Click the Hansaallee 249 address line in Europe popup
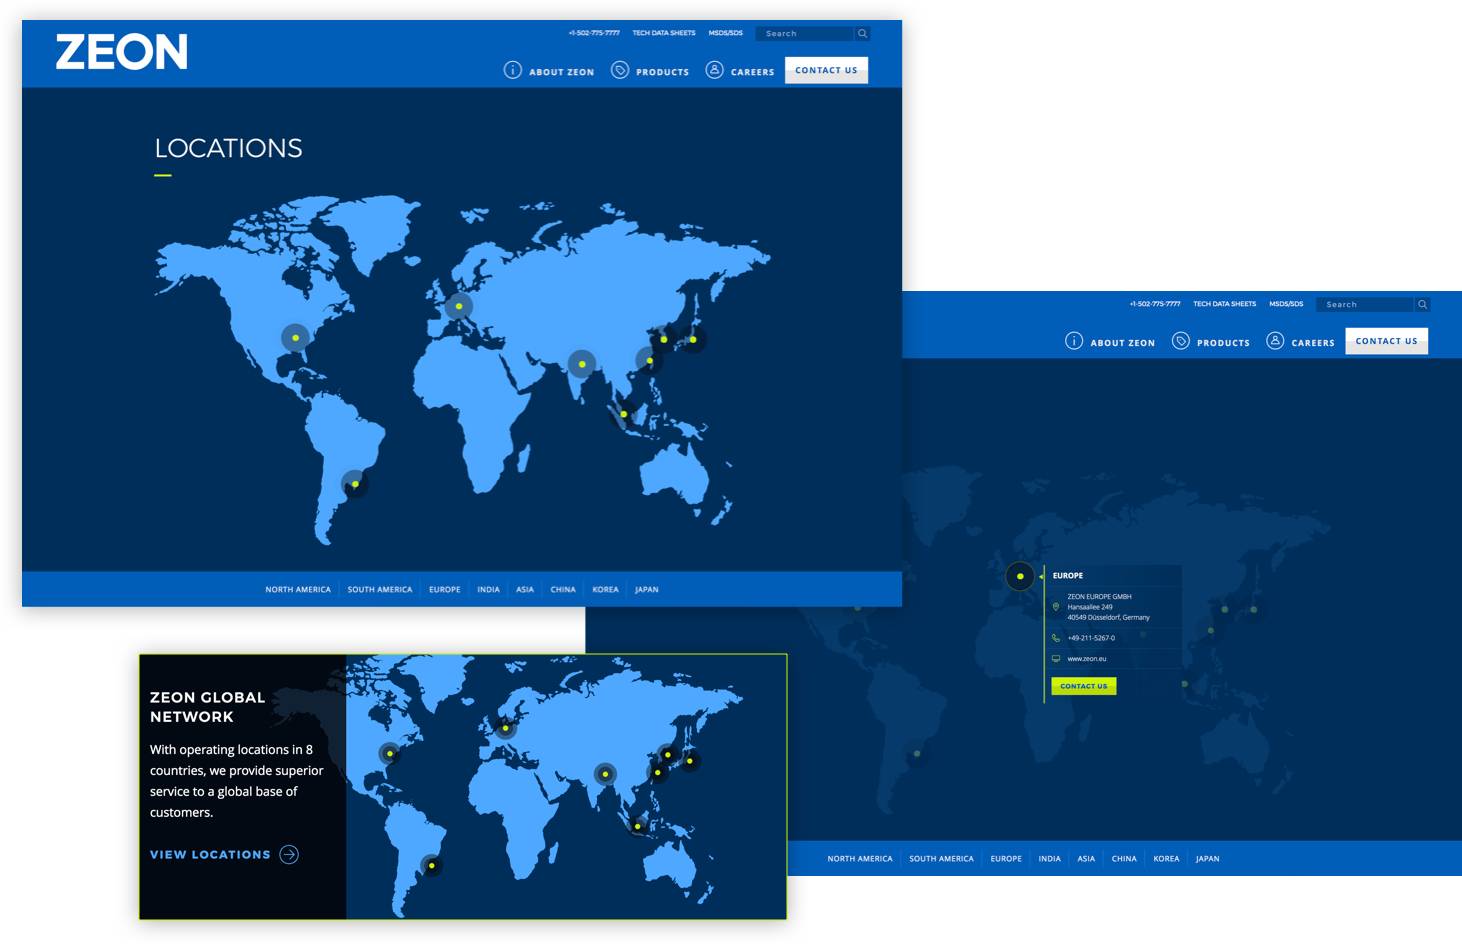 1090,607
